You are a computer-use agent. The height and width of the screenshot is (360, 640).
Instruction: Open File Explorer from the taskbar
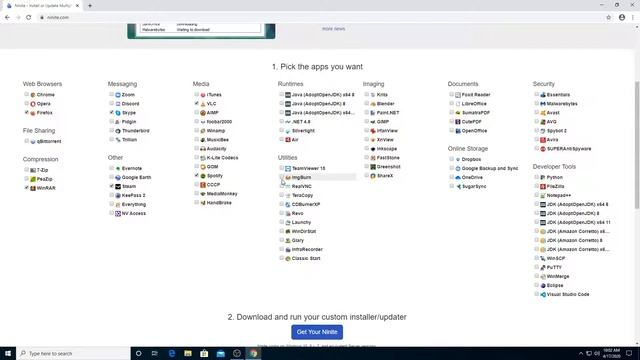pyautogui.click(x=188, y=353)
